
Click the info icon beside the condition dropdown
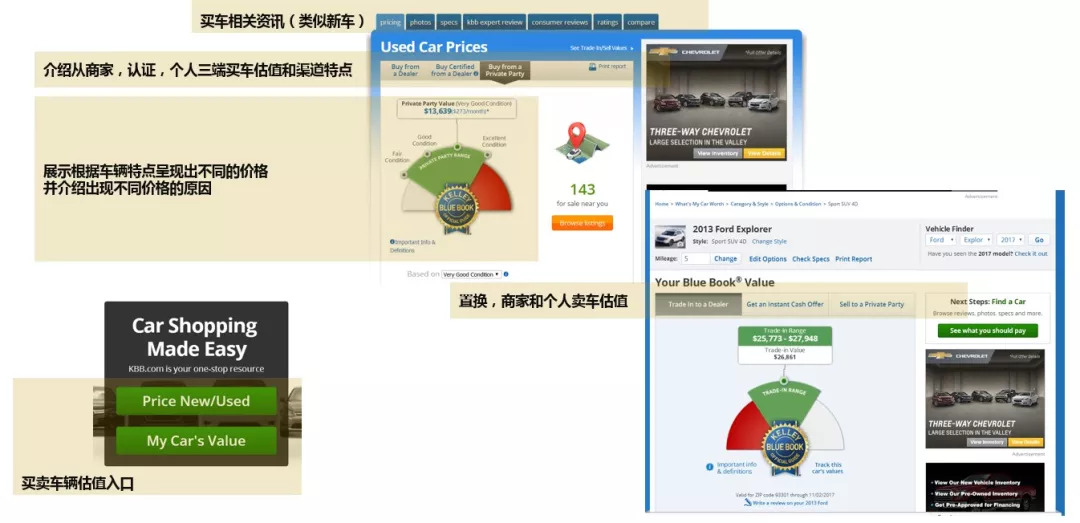tap(506, 274)
